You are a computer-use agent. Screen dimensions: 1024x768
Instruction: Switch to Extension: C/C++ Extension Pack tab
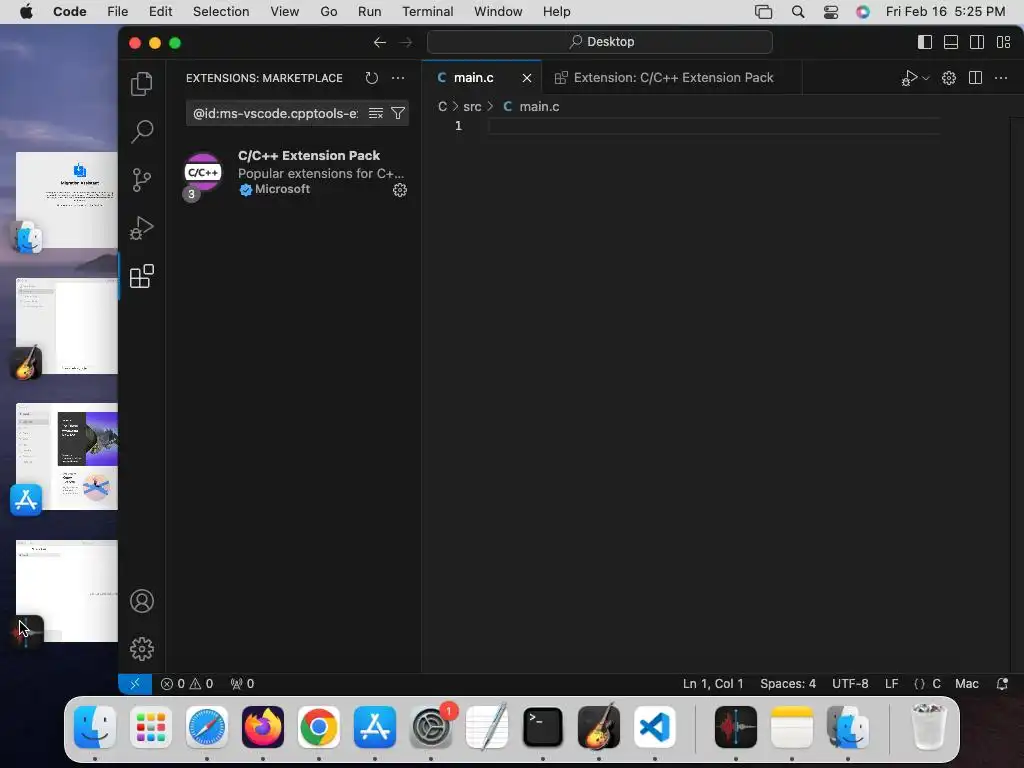coord(671,78)
